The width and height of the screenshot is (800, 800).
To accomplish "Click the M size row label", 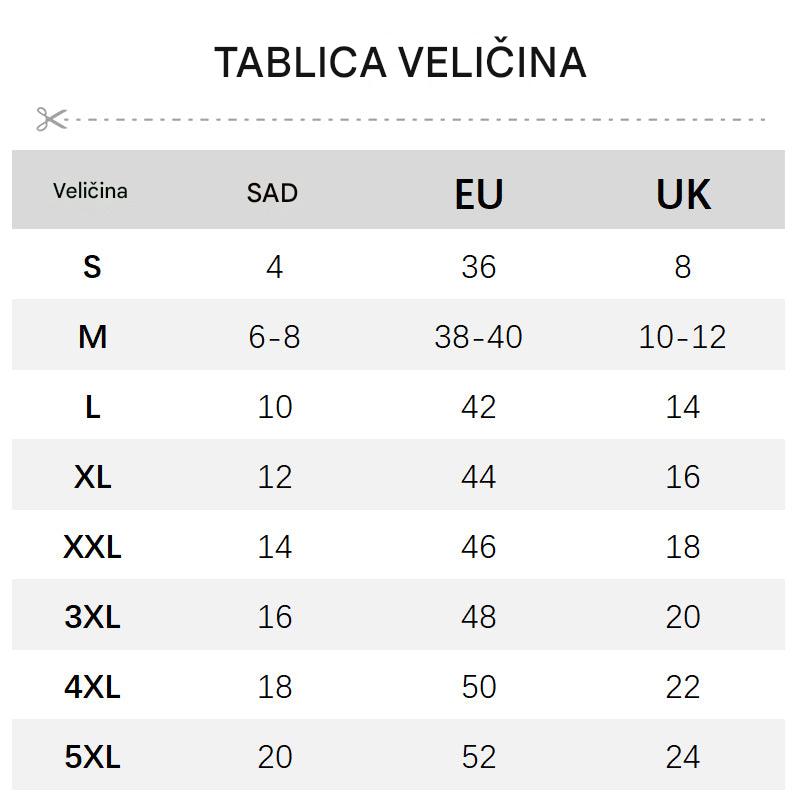I will pyautogui.click(x=92, y=337).
